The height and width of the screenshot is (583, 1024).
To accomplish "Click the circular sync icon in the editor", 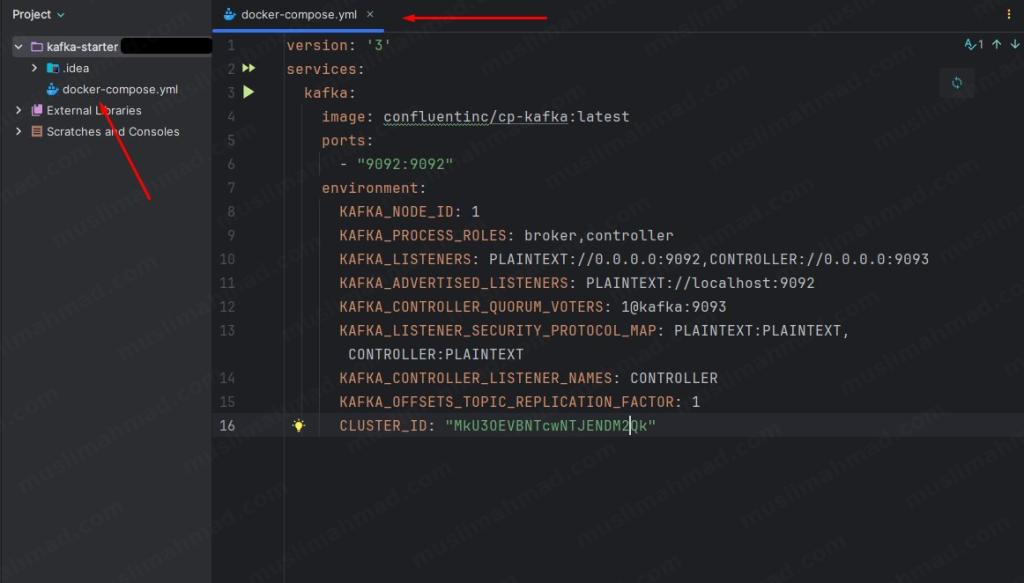I will [x=957, y=83].
